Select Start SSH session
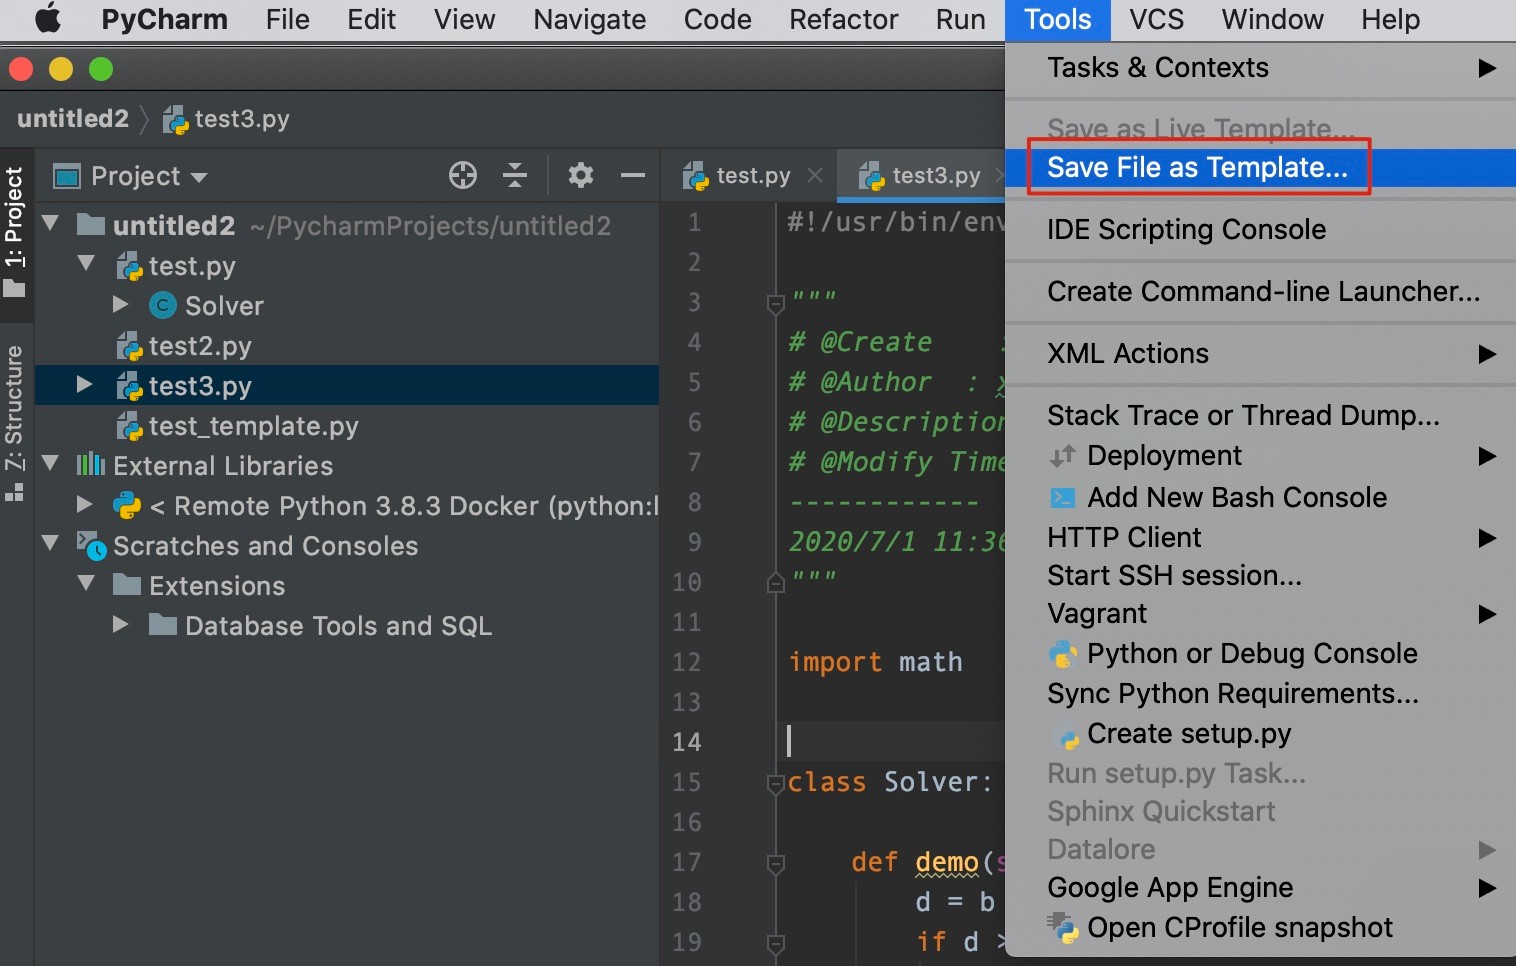This screenshot has height=966, width=1516. pos(1260,576)
